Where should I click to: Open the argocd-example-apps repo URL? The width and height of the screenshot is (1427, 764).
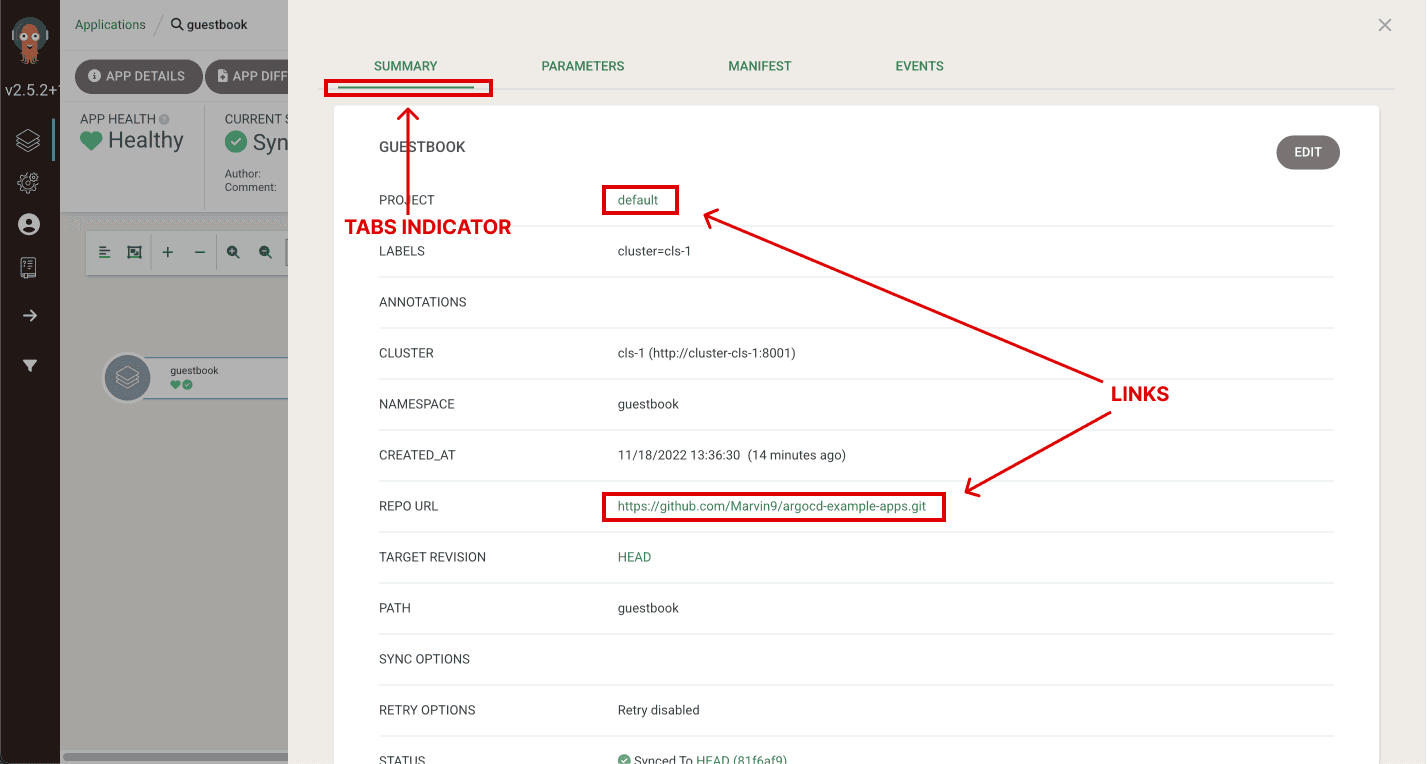[x=772, y=506]
